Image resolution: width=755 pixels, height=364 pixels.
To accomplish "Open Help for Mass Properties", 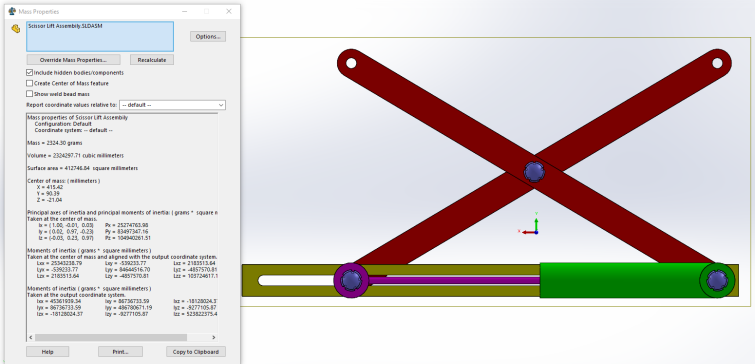I will tap(47, 352).
